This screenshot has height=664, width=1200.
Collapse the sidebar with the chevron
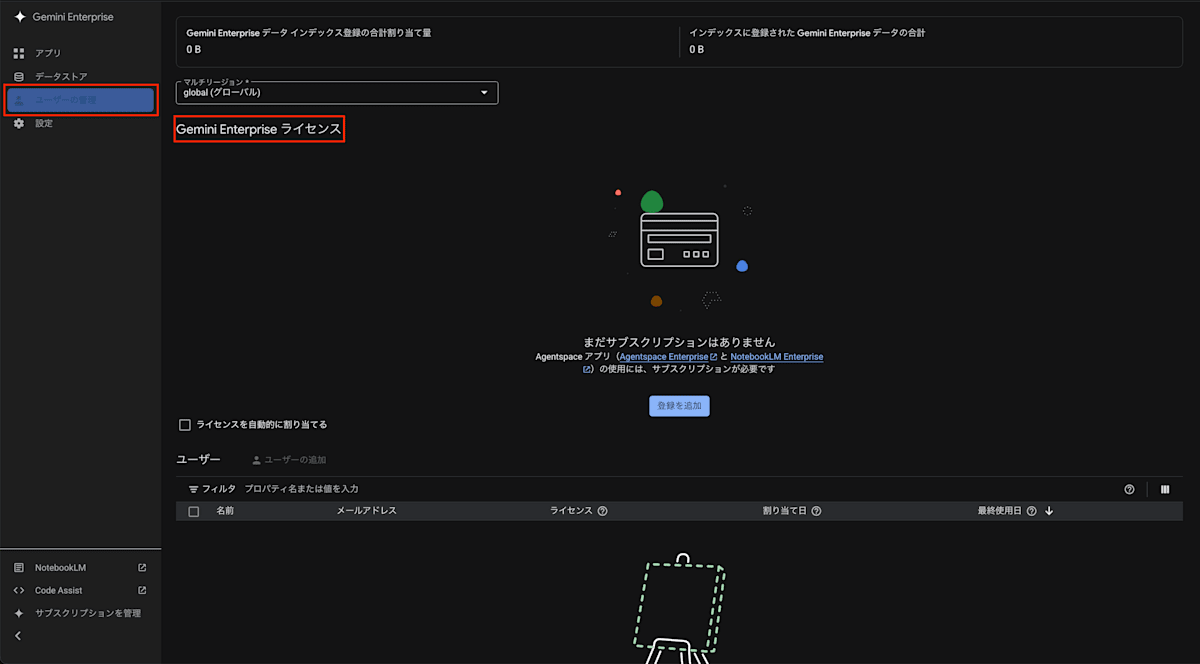18,635
